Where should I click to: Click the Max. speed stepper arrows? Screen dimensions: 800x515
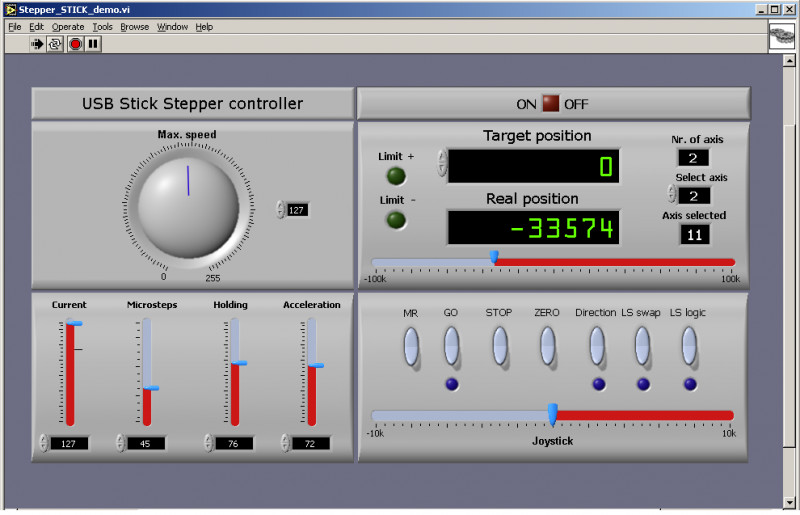point(280,210)
